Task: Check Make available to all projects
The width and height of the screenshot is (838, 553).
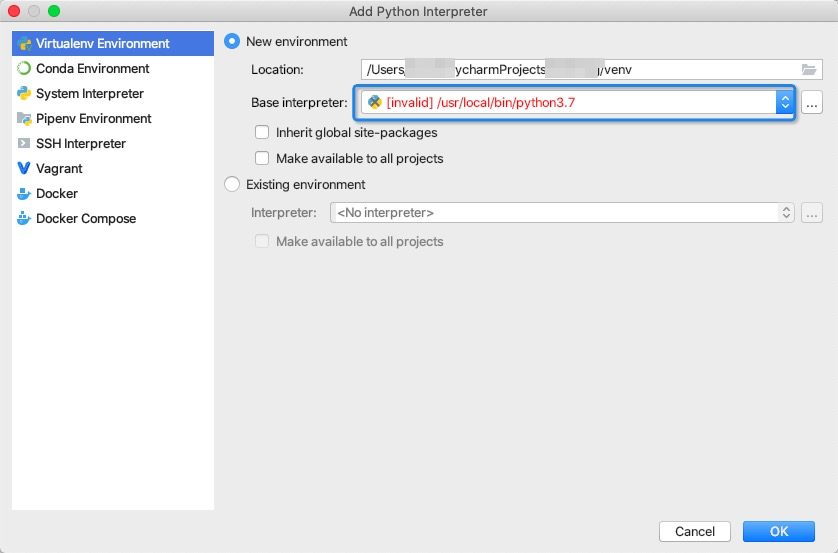Action: point(263,158)
